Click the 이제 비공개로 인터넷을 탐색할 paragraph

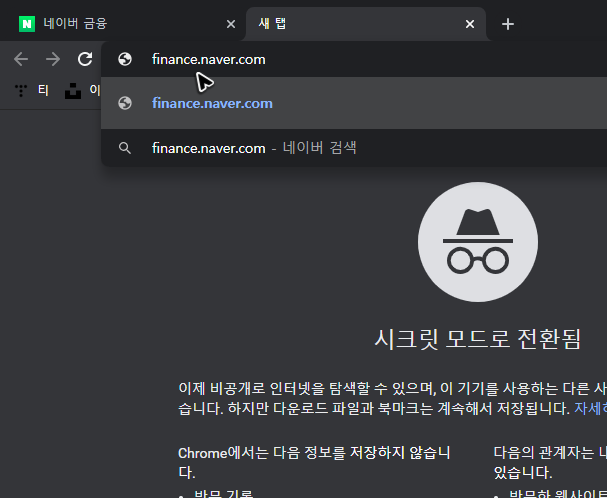(x=392, y=398)
